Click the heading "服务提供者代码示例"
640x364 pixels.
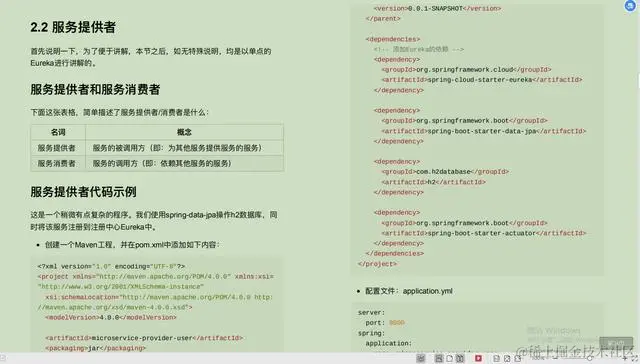pyautogui.click(x=83, y=192)
